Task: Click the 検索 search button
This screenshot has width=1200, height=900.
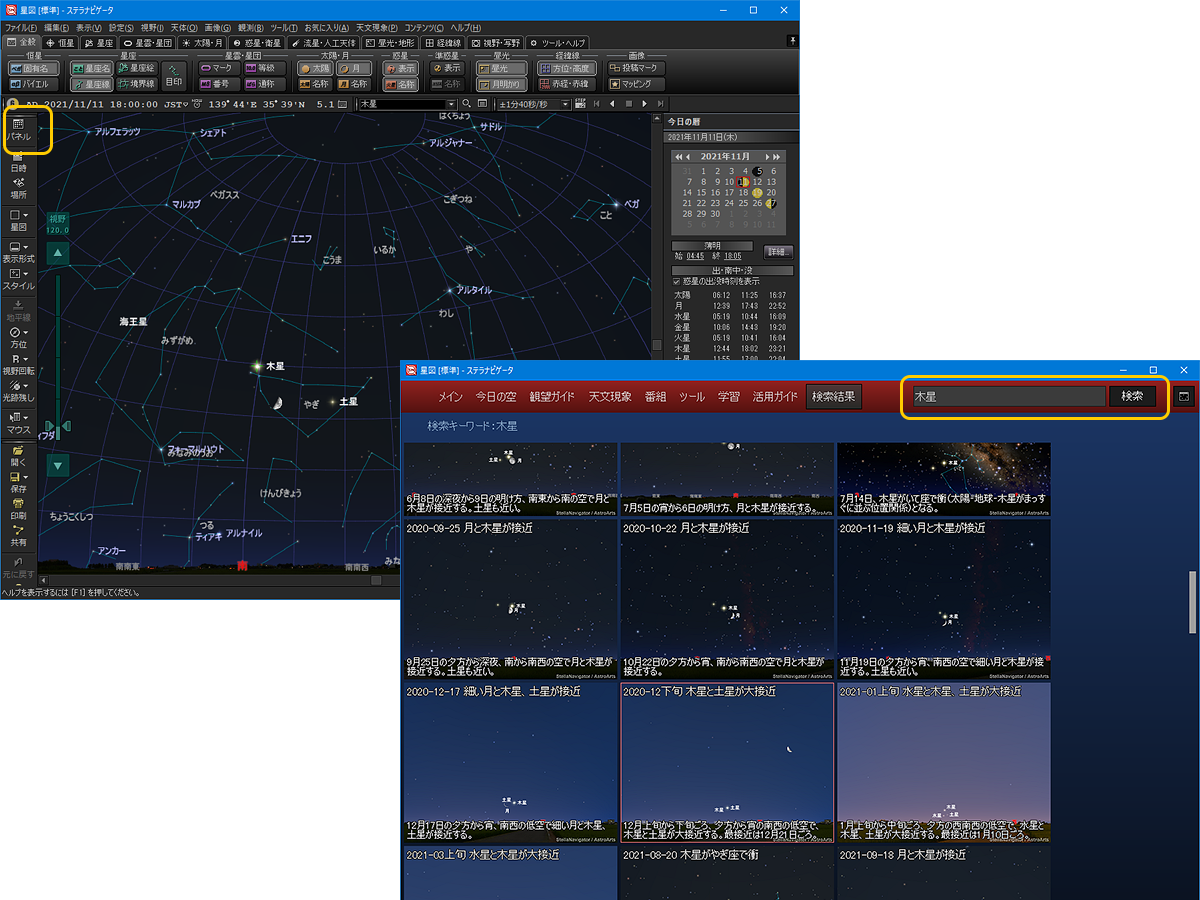Action: pos(1132,396)
